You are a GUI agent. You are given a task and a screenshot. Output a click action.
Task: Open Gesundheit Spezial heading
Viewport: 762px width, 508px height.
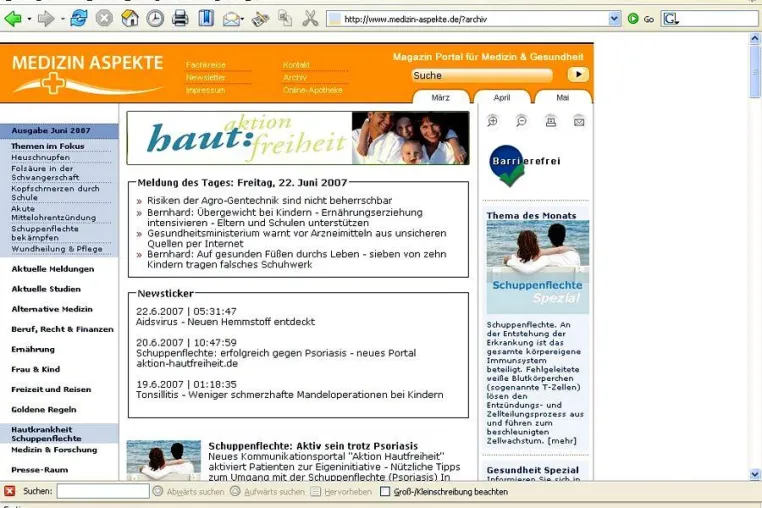[533, 470]
